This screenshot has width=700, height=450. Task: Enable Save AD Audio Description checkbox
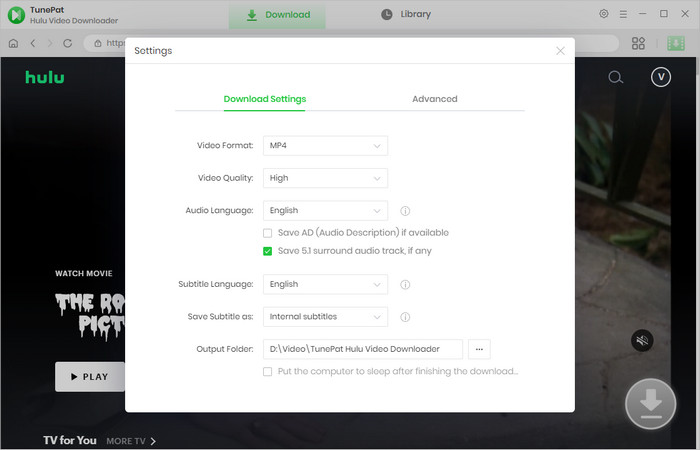pos(267,233)
